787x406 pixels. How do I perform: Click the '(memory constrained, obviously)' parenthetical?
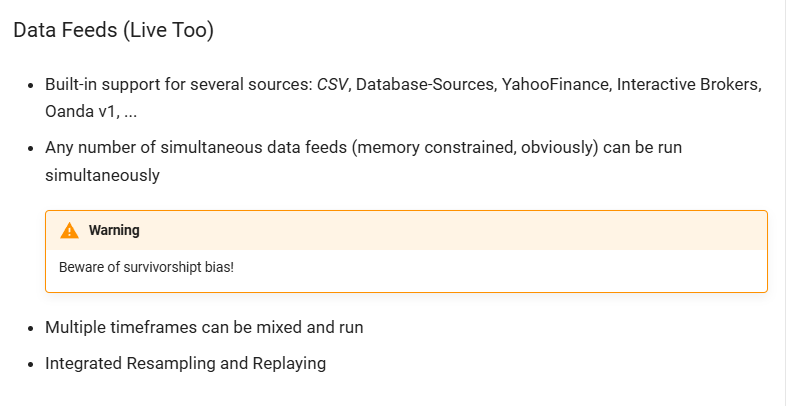(475, 148)
